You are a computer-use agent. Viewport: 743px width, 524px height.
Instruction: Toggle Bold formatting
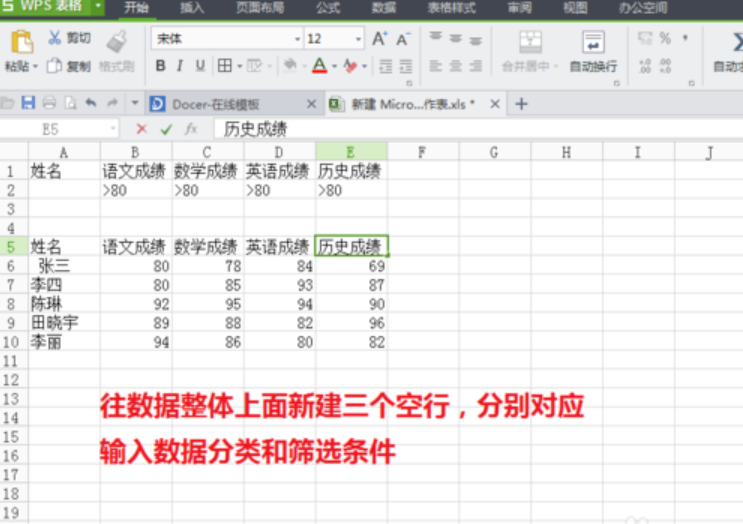click(160, 66)
